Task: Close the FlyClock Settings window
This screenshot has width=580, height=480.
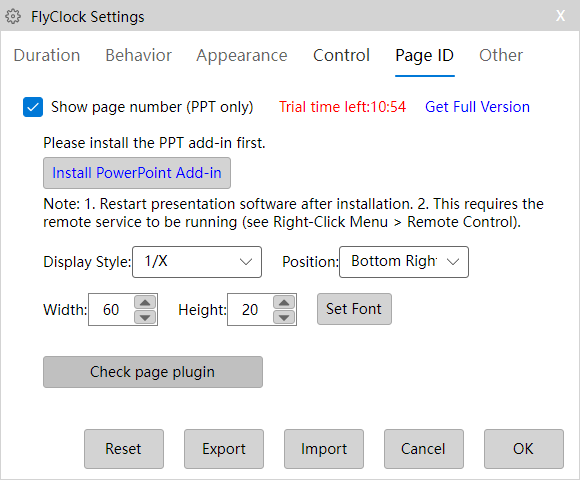Action: [x=560, y=16]
